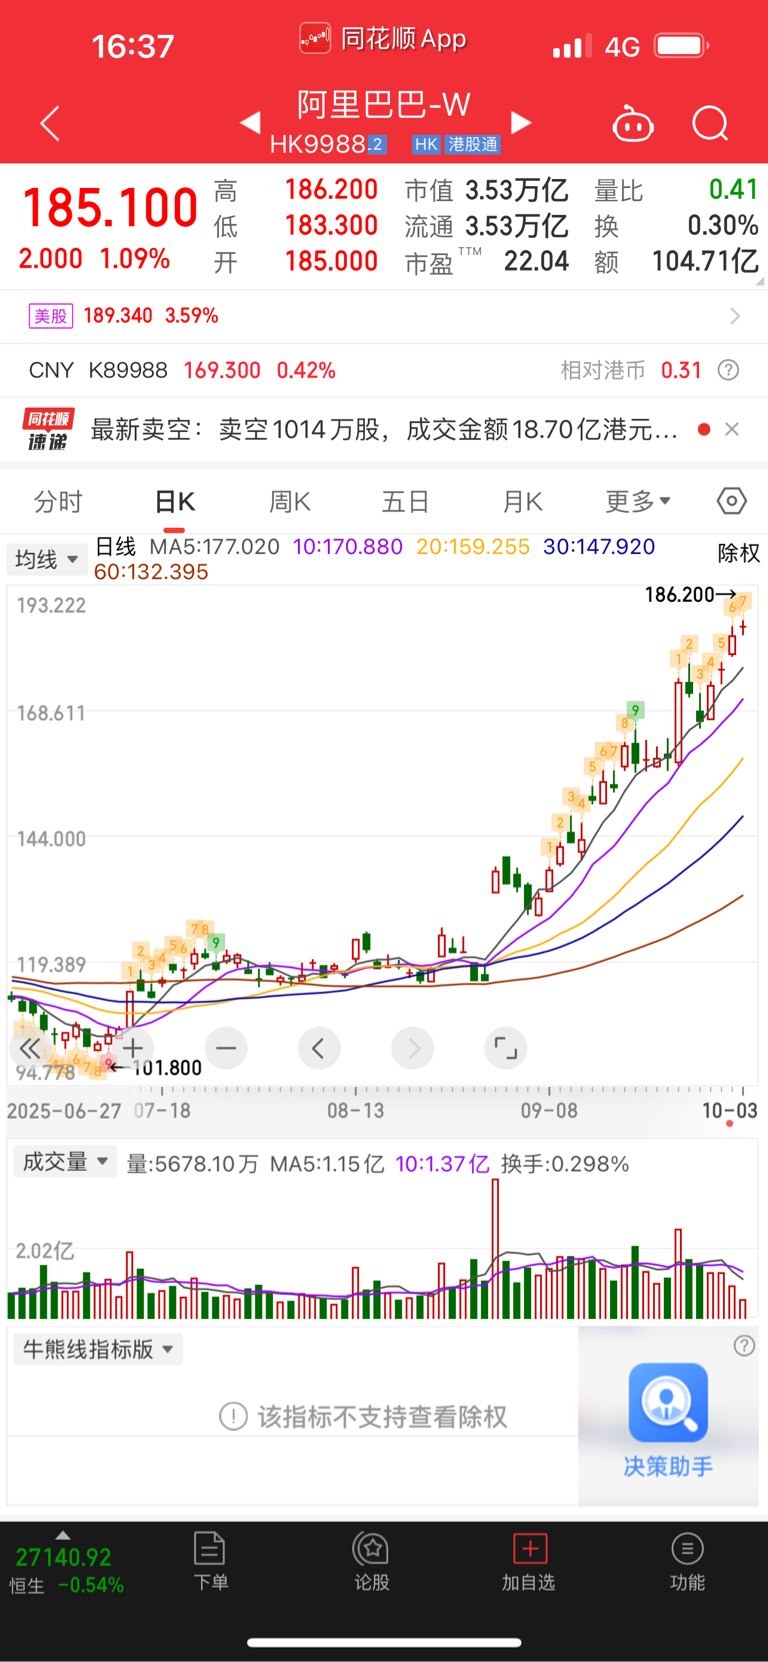
Task: Toggle the 除权 adjustment option
Action: [x=739, y=553]
